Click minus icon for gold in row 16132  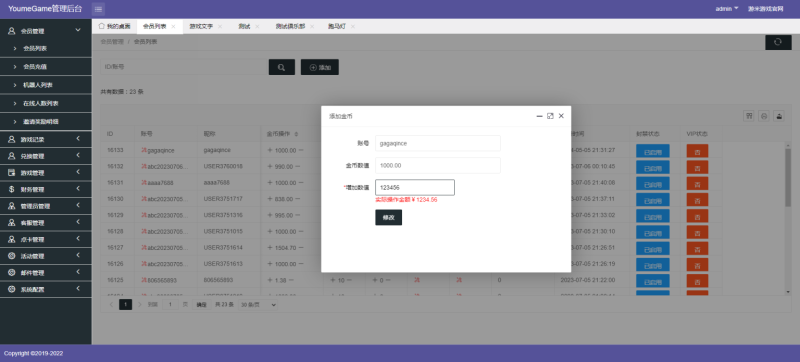click(x=297, y=167)
